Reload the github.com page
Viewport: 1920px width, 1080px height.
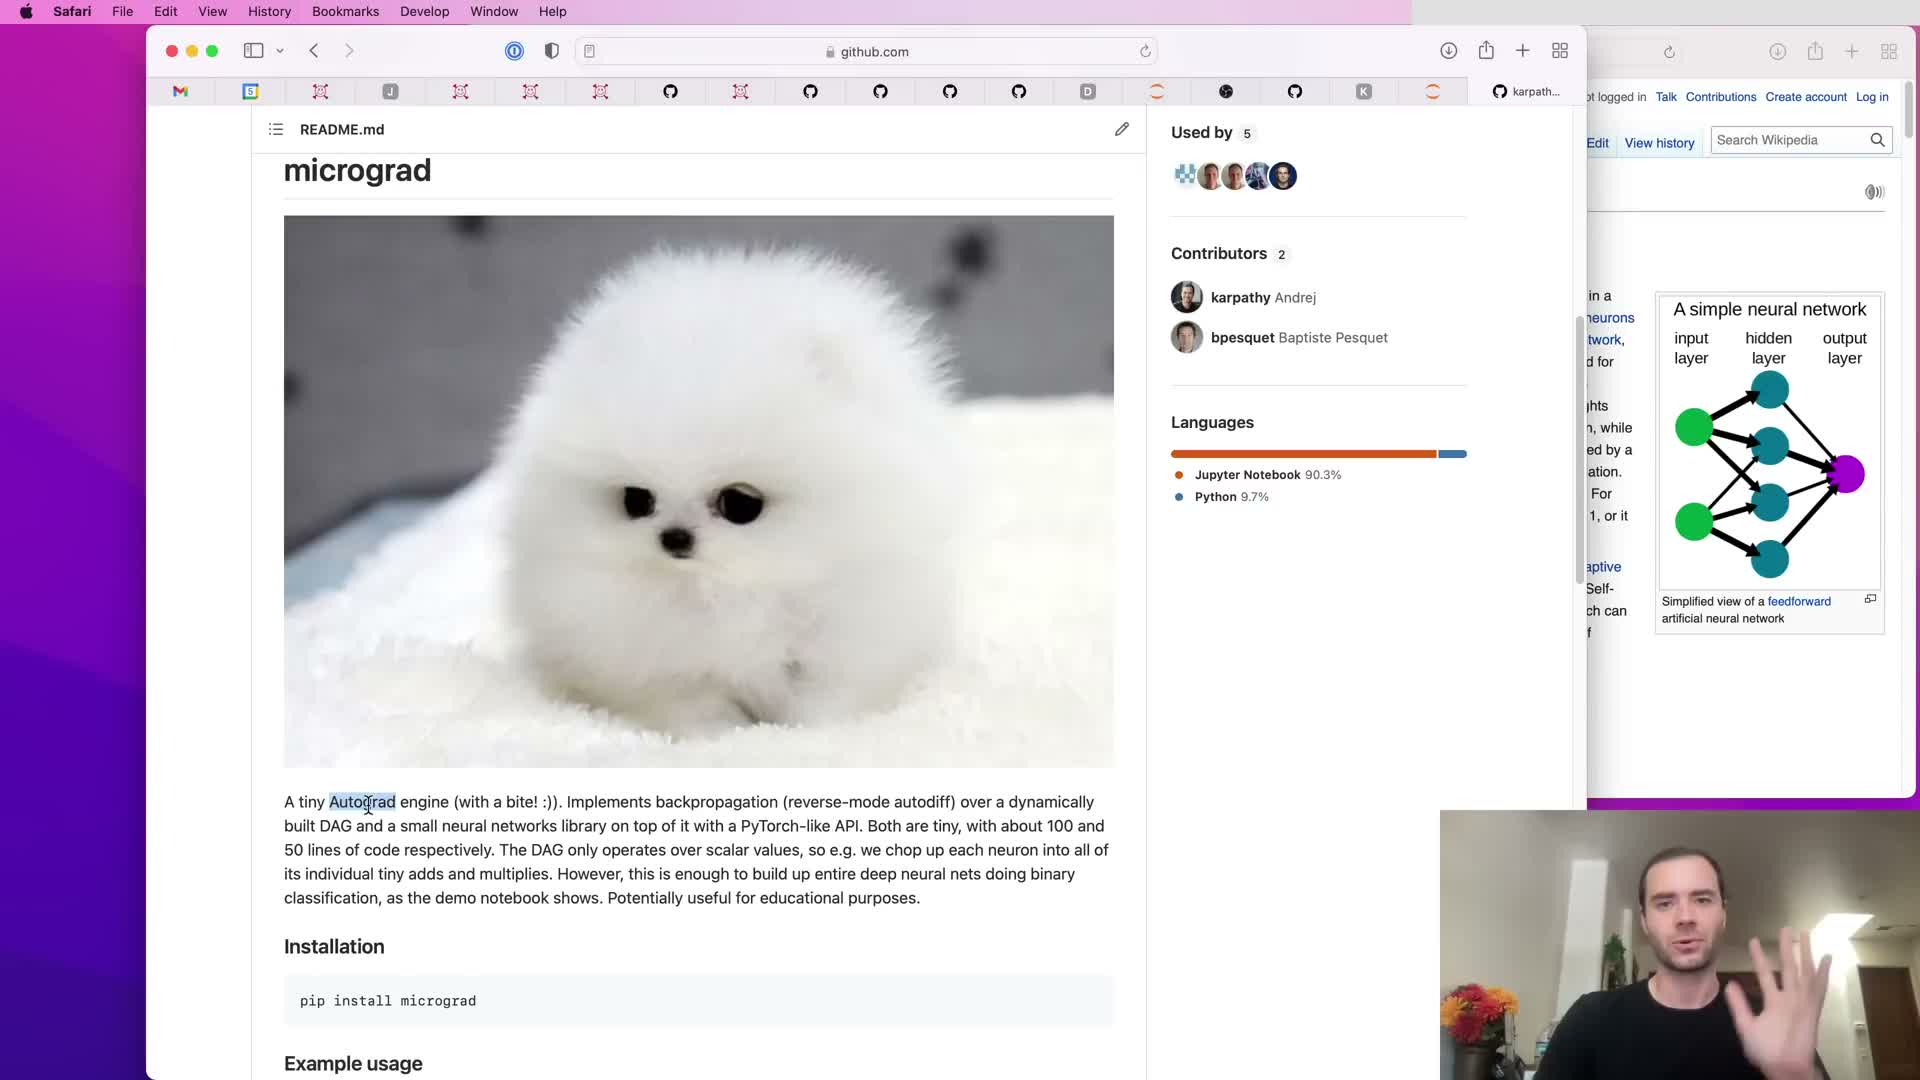click(x=1145, y=52)
